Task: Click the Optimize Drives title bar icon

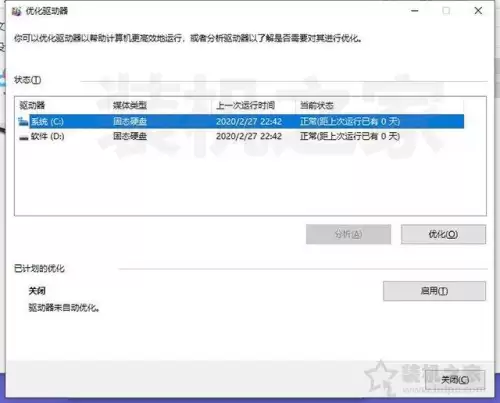Action: tap(16, 11)
